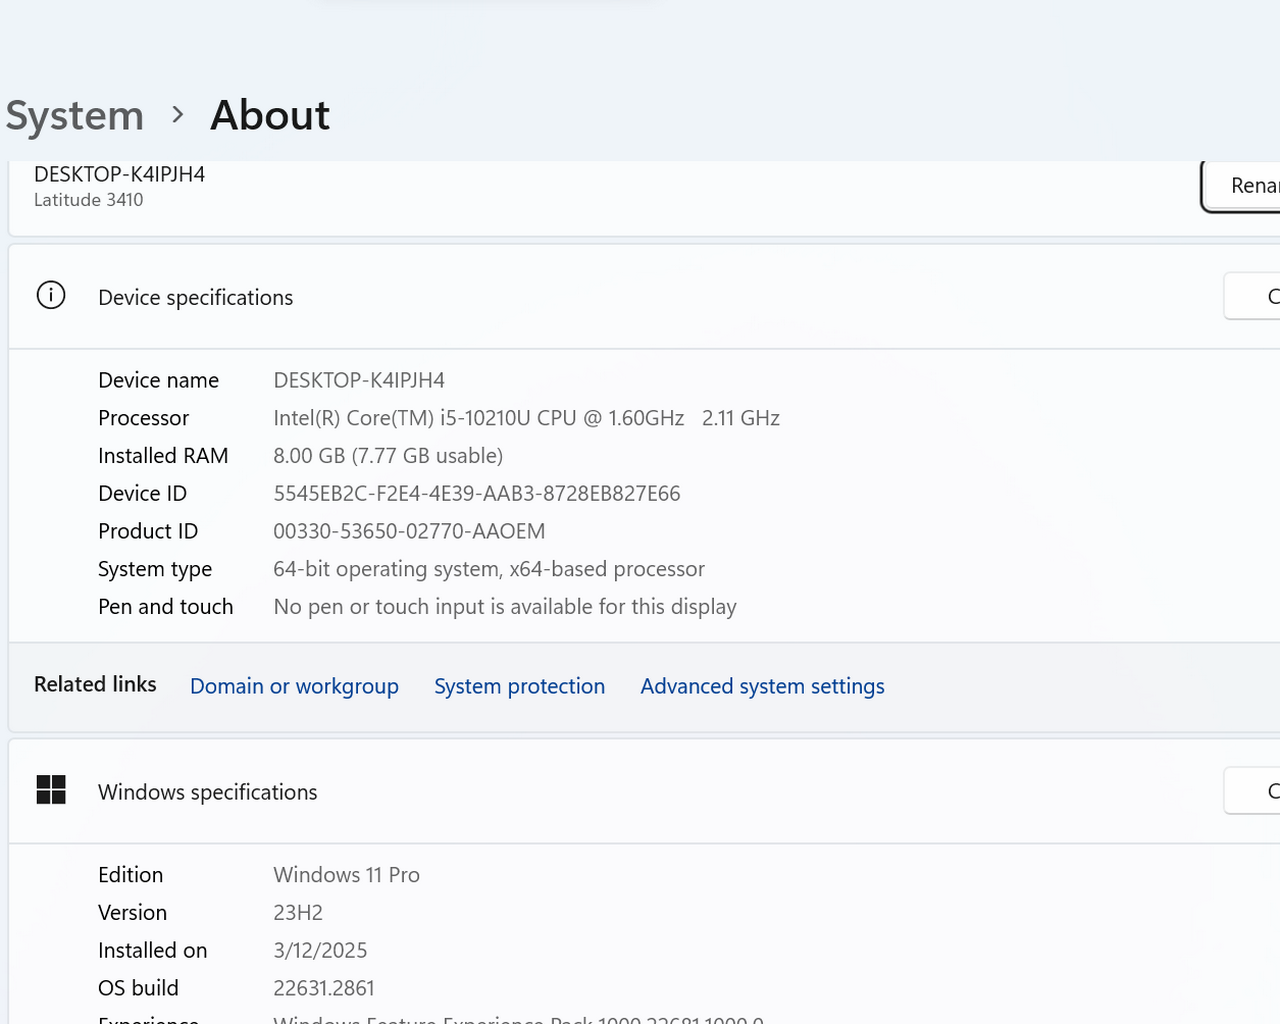Open the Domain or workgroup link
Screen dimensions: 1280x1024
tap(294, 686)
